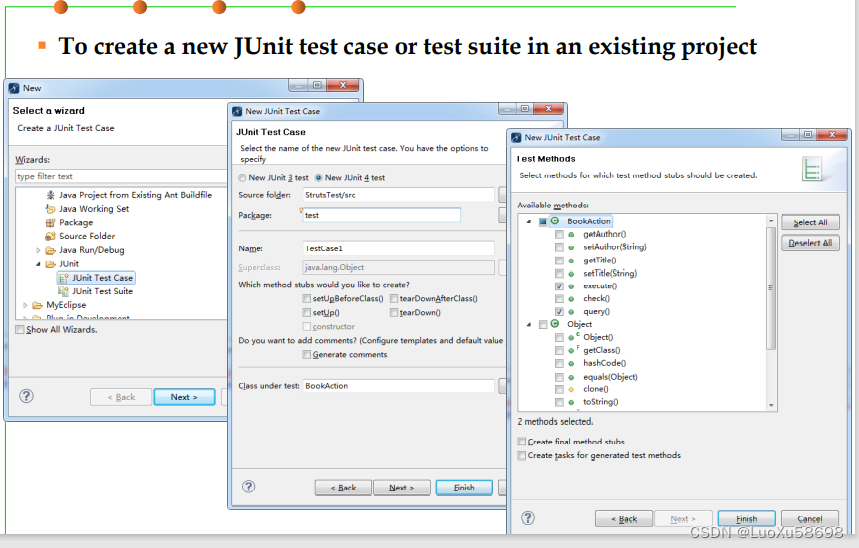This screenshot has height=548, width=859.
Task: Click the Source folder field
Action: [398, 195]
